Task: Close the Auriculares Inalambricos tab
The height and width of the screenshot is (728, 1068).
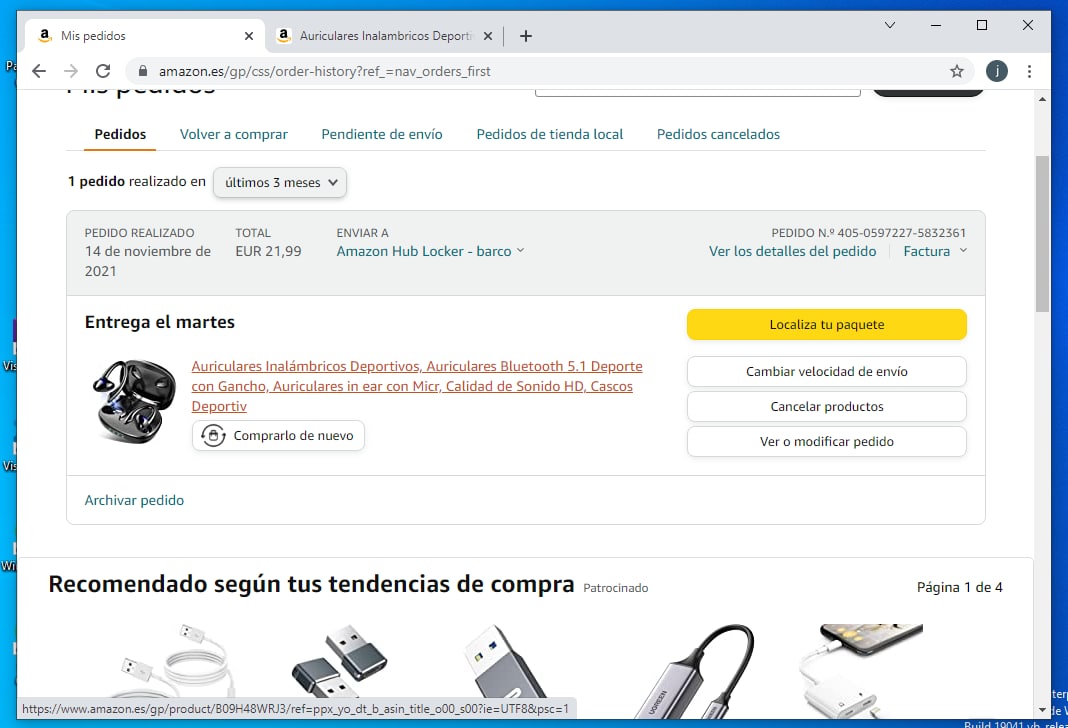Action: pyautogui.click(x=488, y=36)
